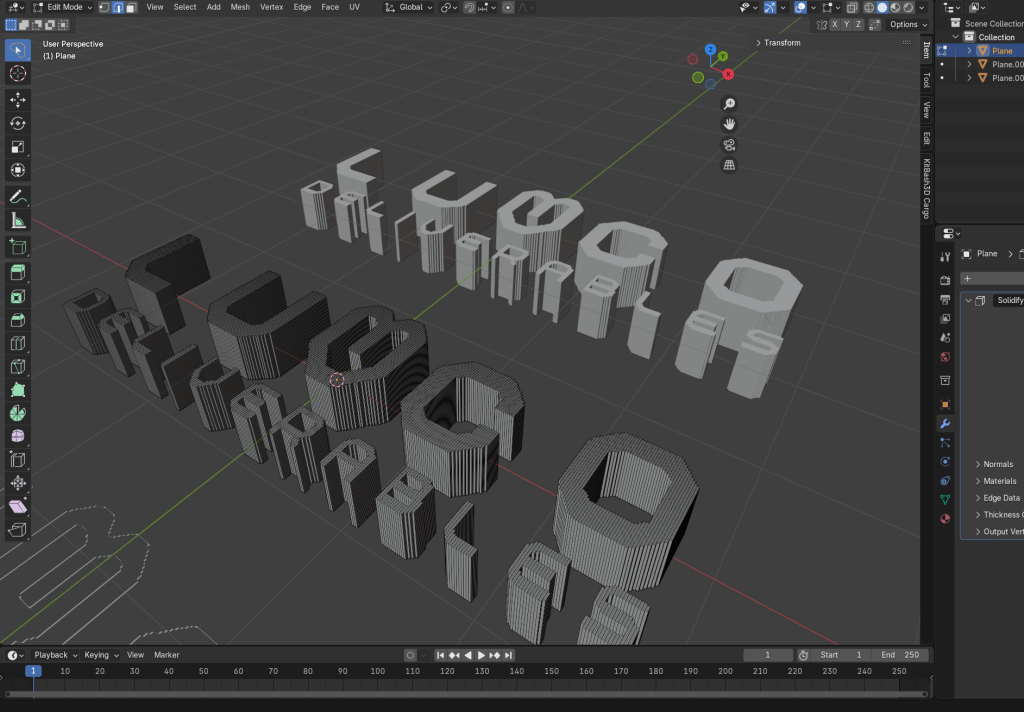Click the Options button
This screenshot has height=712, width=1024.
pos(907,24)
